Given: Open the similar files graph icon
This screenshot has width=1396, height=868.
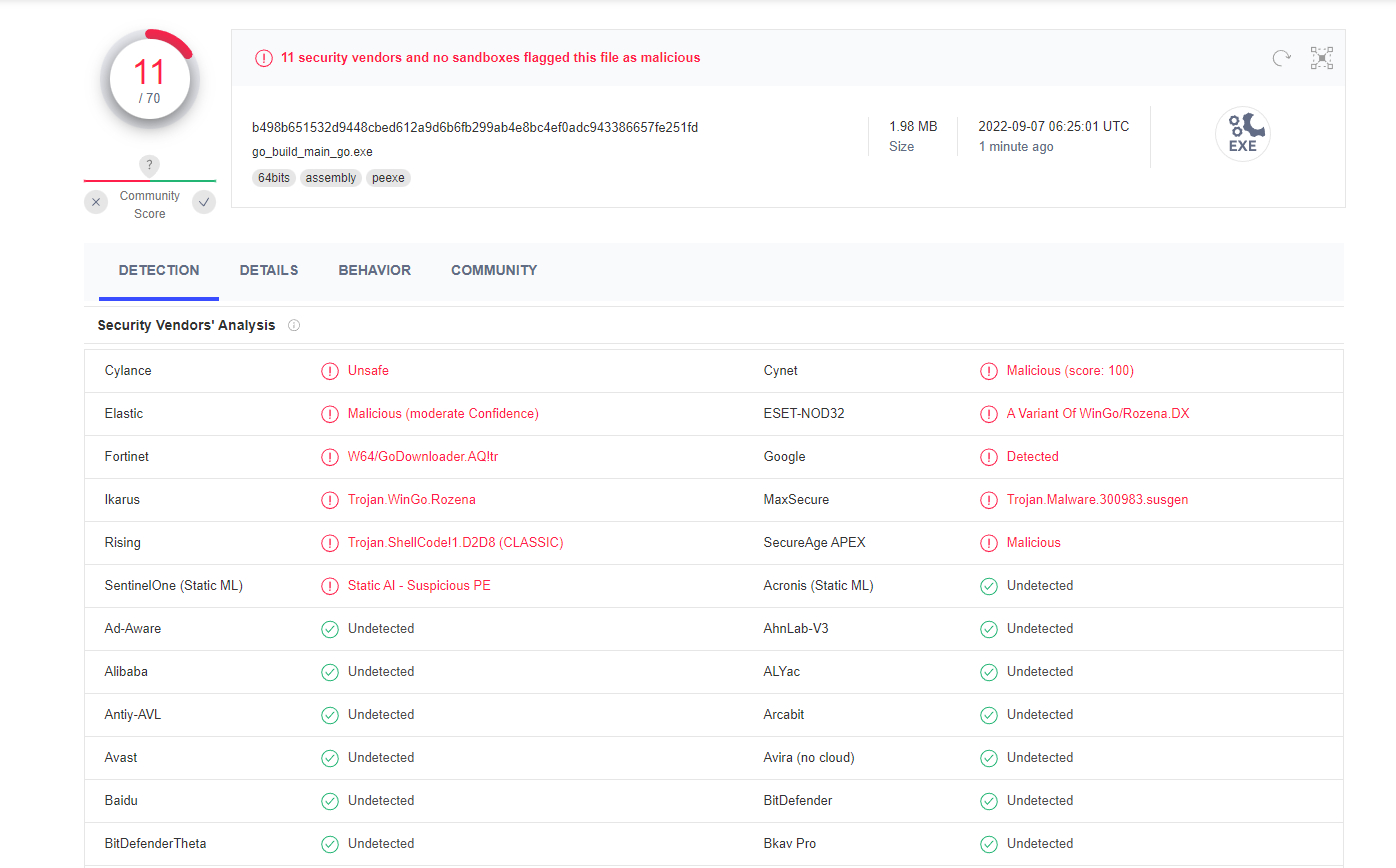Looking at the screenshot, I should tap(1322, 58).
